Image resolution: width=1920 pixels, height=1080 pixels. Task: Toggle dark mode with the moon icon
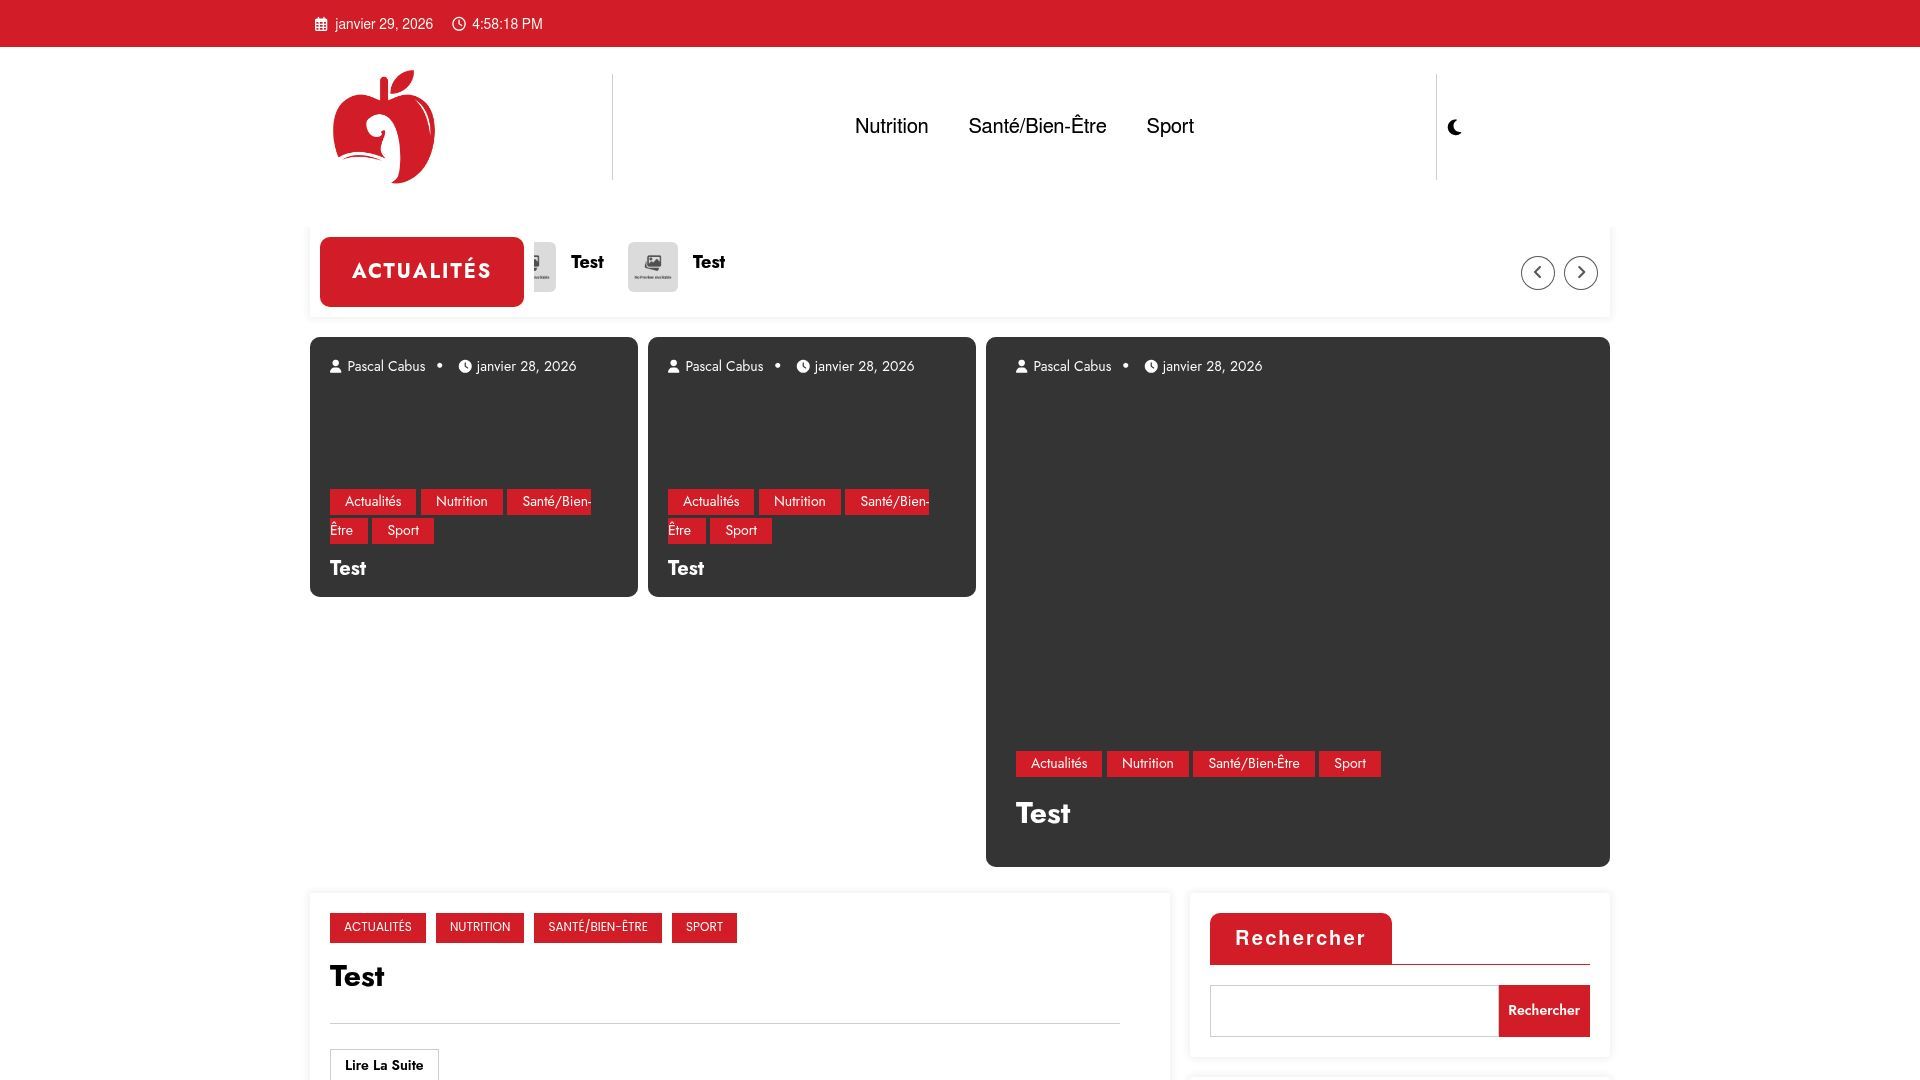tap(1455, 127)
